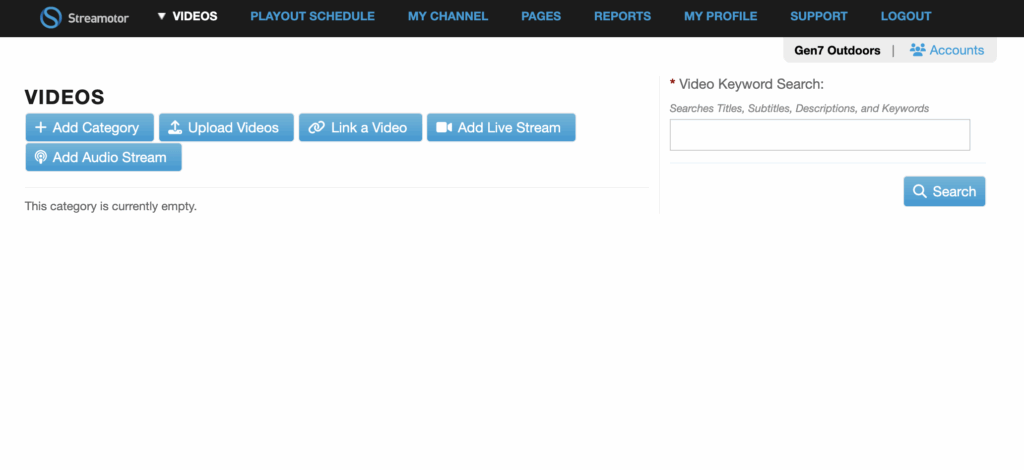This screenshot has width=1024, height=470.
Task: Open the Playout Schedule menu
Action: tap(312, 17)
